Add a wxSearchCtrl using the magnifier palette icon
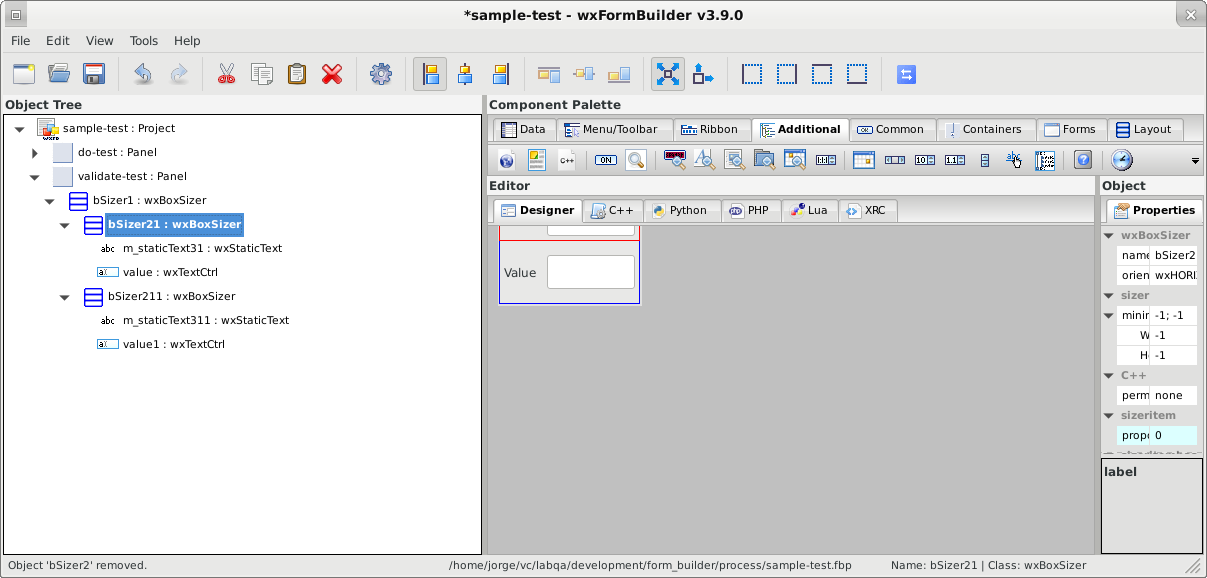1207x578 pixels. tap(636, 160)
